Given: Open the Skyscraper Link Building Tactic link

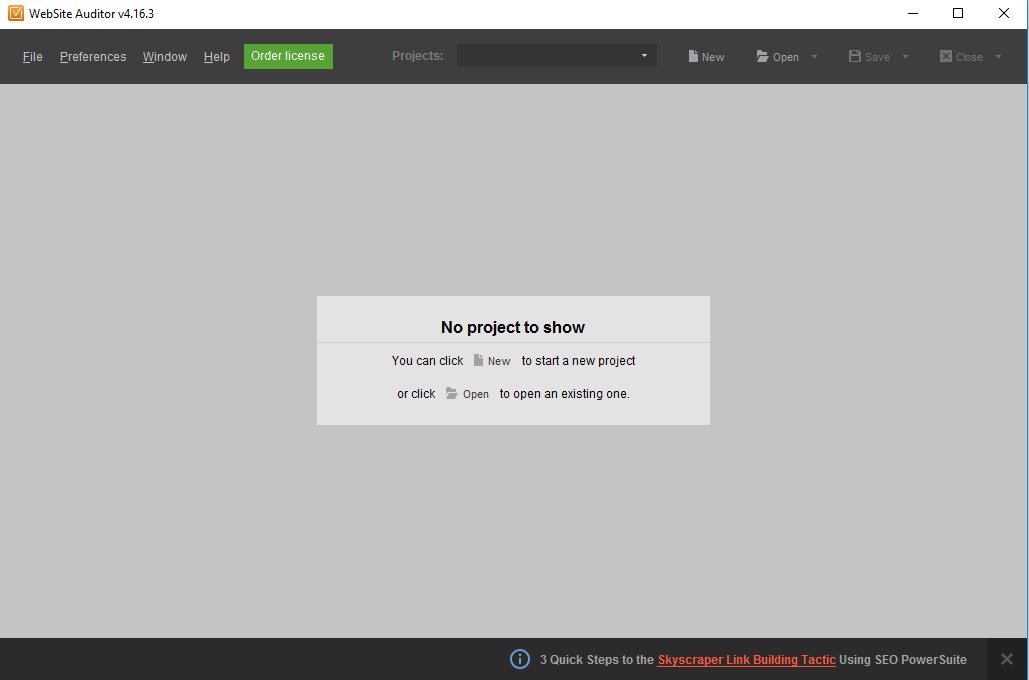Looking at the screenshot, I should pos(746,660).
